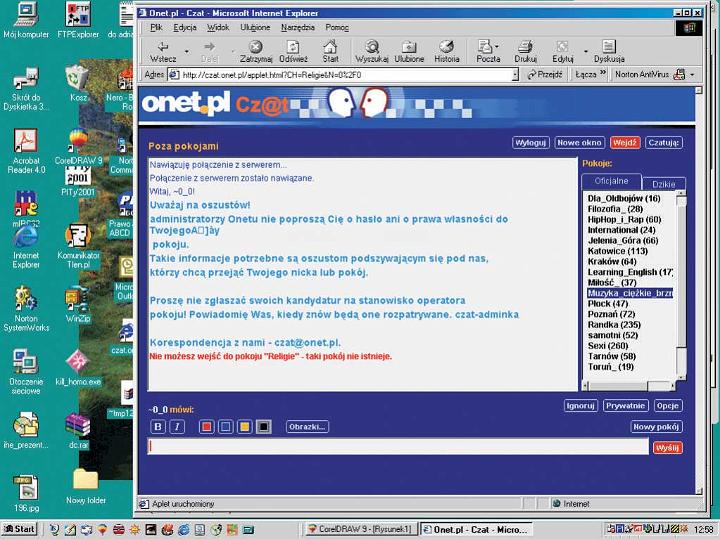The image size is (720, 539).
Task: Switch to the Oficjalne rooms tab
Action: [611, 181]
